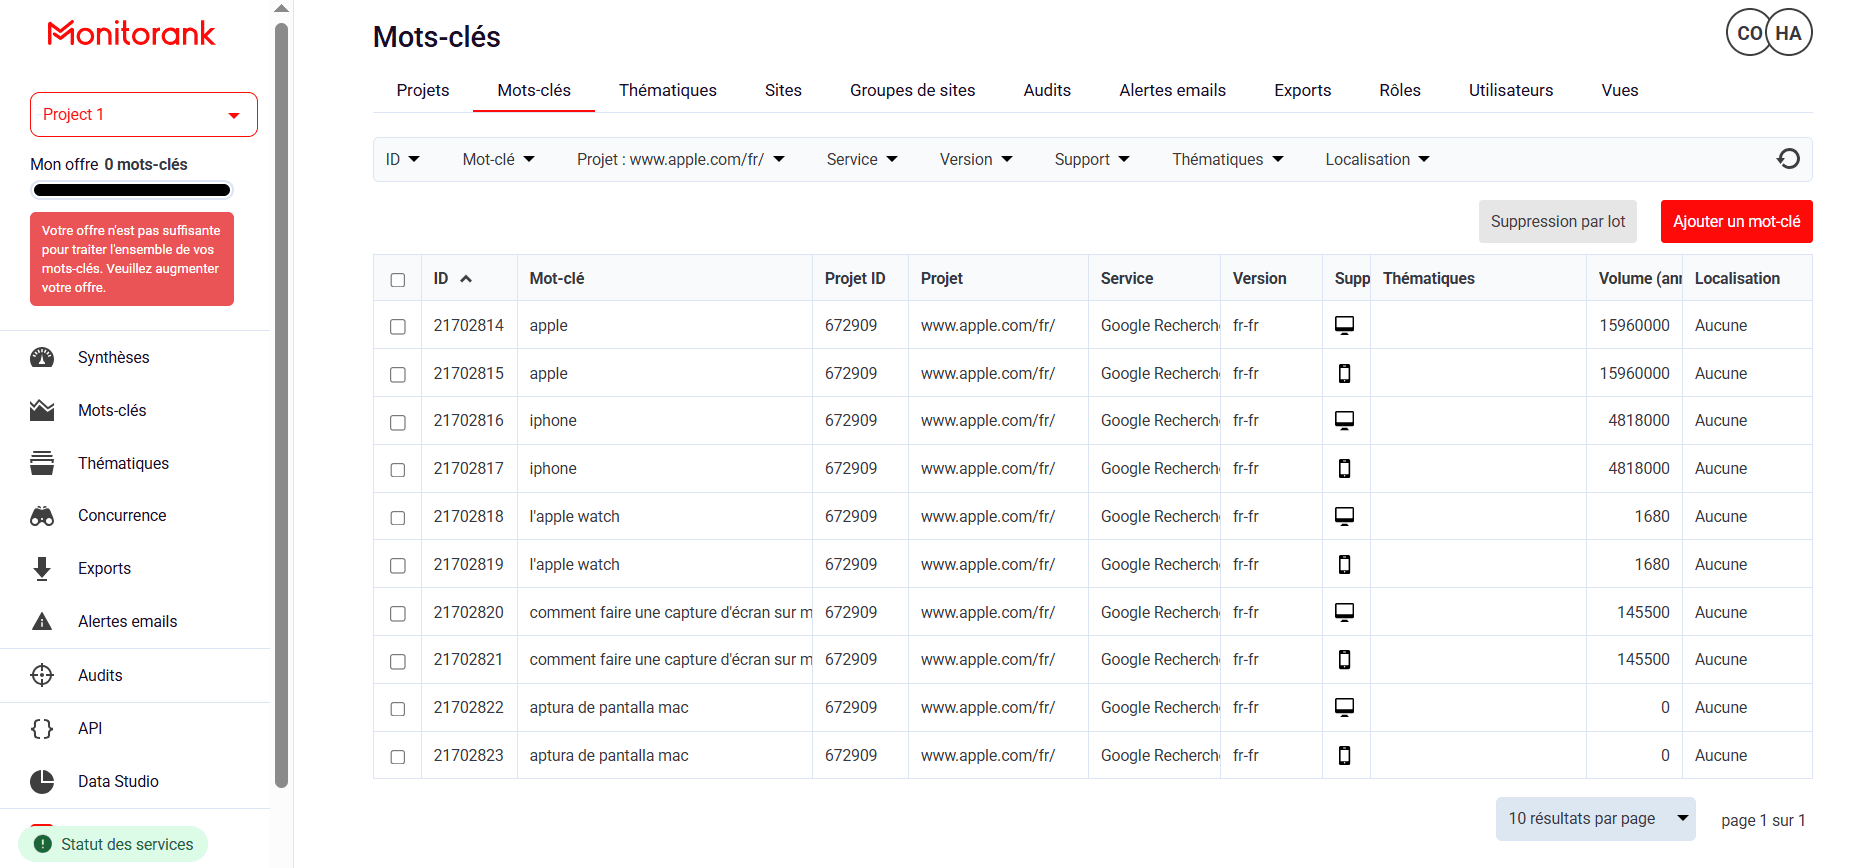Click the Exports download arrow icon in sidebar
Image resolution: width=1874 pixels, height=868 pixels.
(42, 569)
